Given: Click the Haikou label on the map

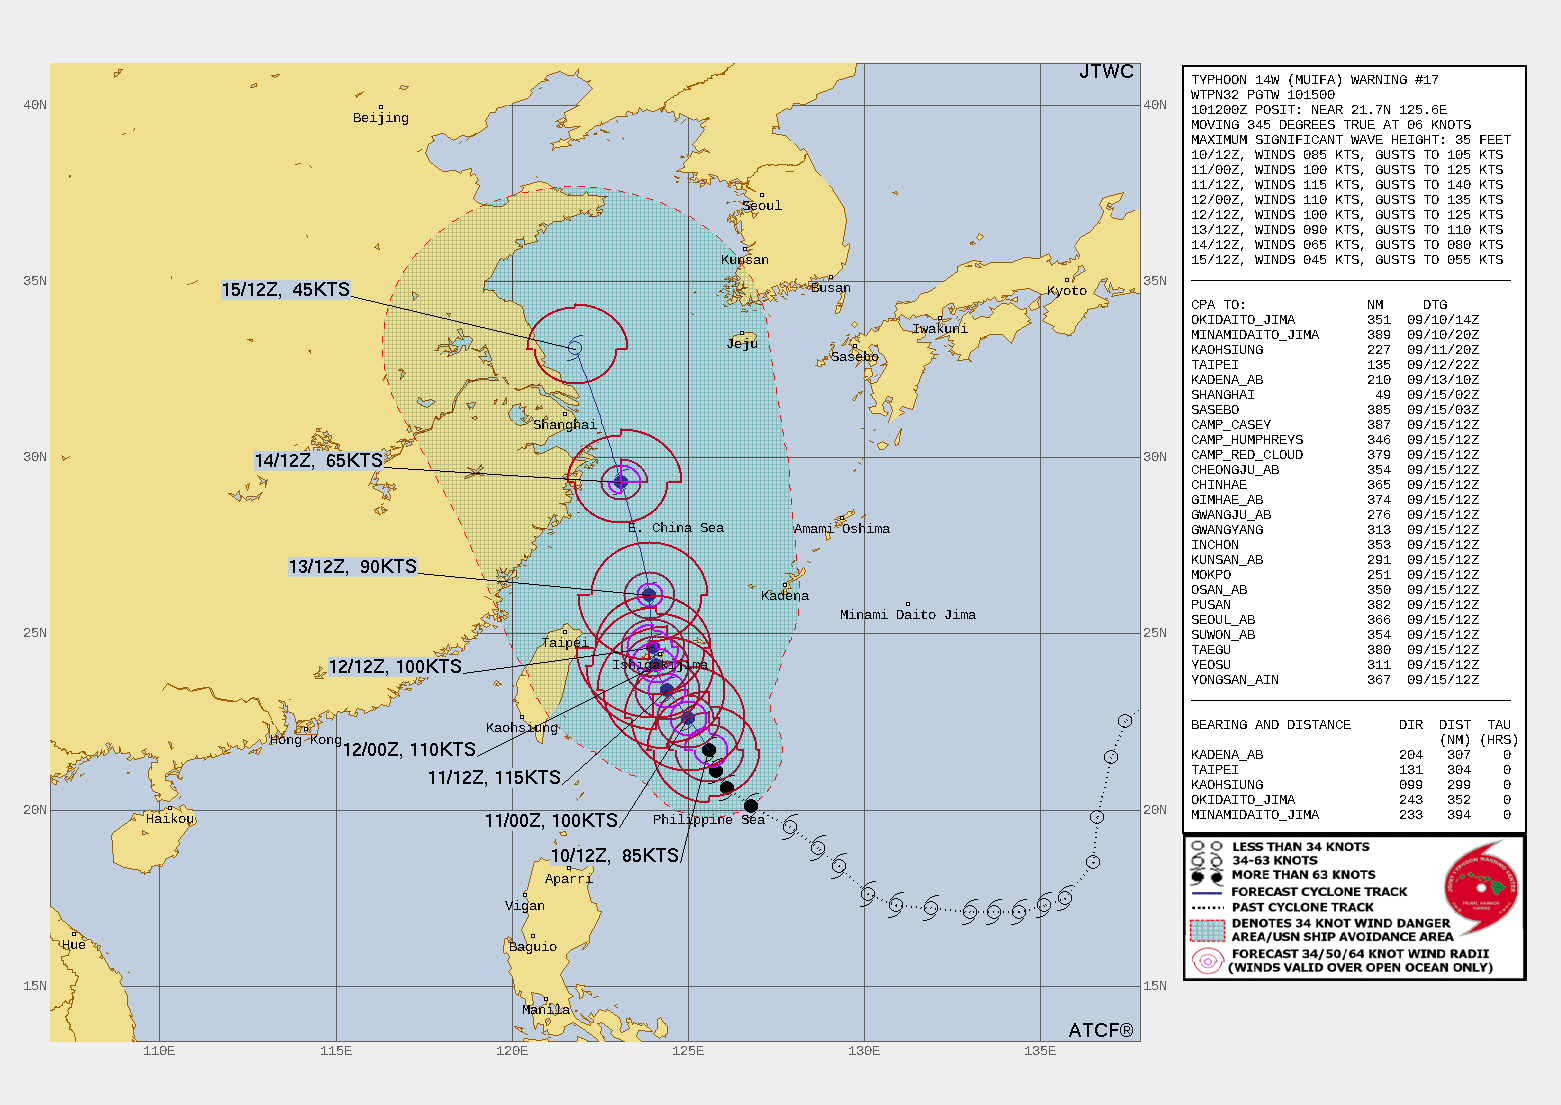Looking at the screenshot, I should 170,819.
